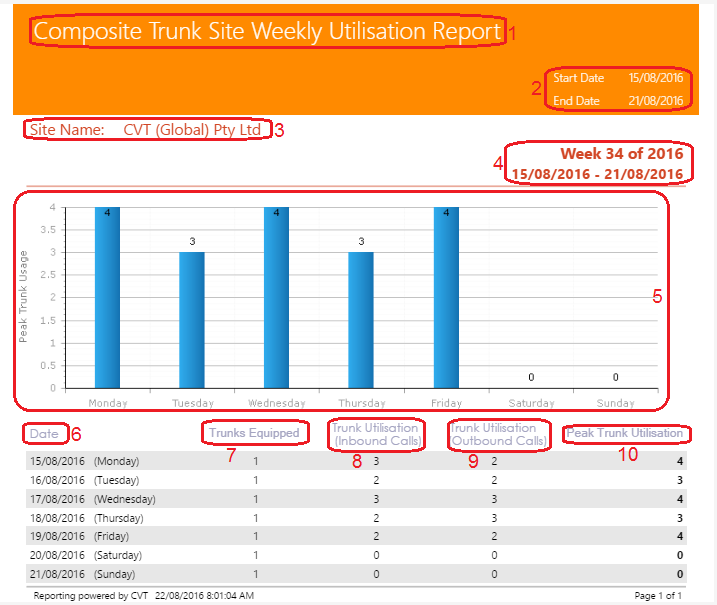Click the Week 34 of 2016 heading
Viewport: 717px width, 605px height.
[x=622, y=154]
